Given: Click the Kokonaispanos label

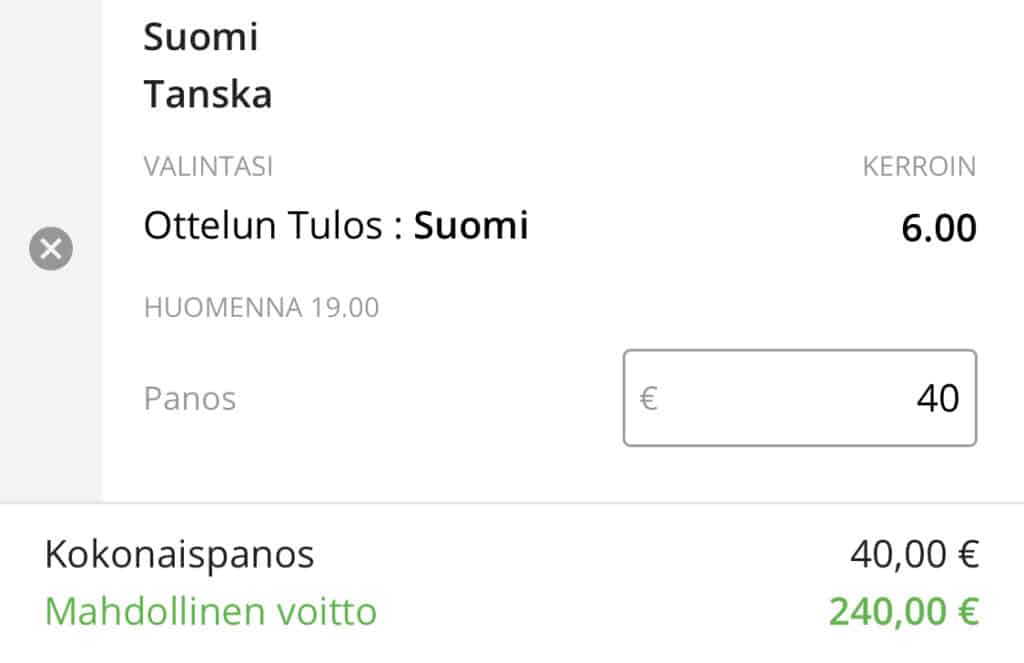Looking at the screenshot, I should coord(179,554).
